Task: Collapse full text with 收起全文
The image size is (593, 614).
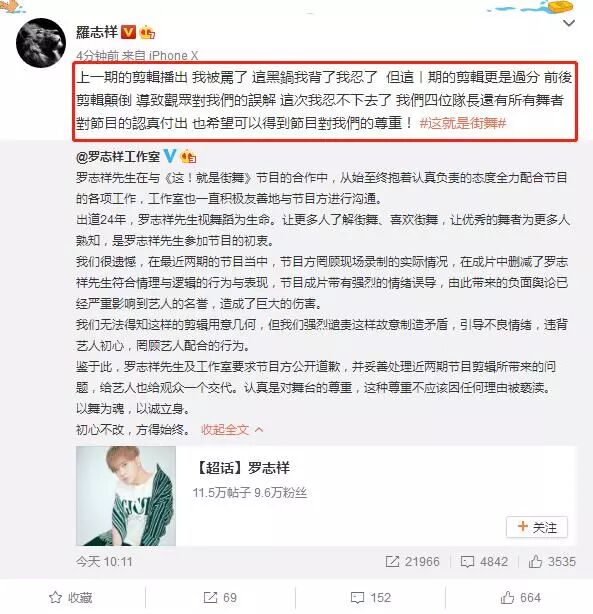Action: 232,430
